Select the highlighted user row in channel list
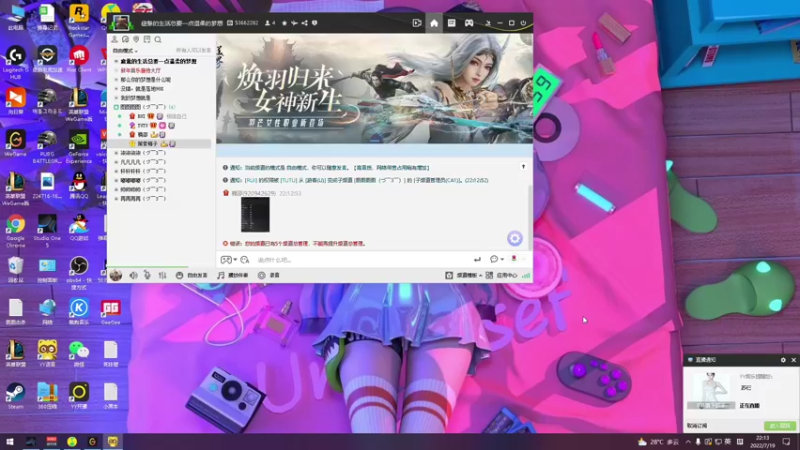This screenshot has width=800, height=450. point(160,144)
